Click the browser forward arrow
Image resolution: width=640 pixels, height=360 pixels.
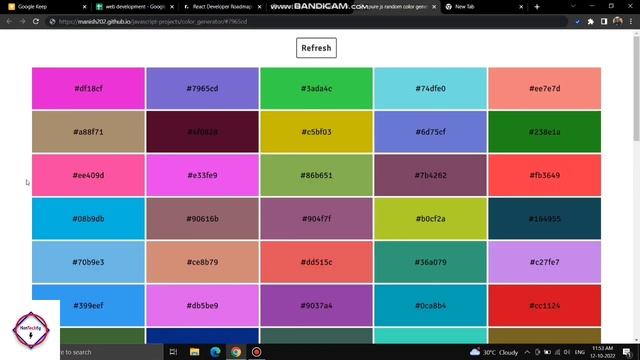[x=22, y=21]
